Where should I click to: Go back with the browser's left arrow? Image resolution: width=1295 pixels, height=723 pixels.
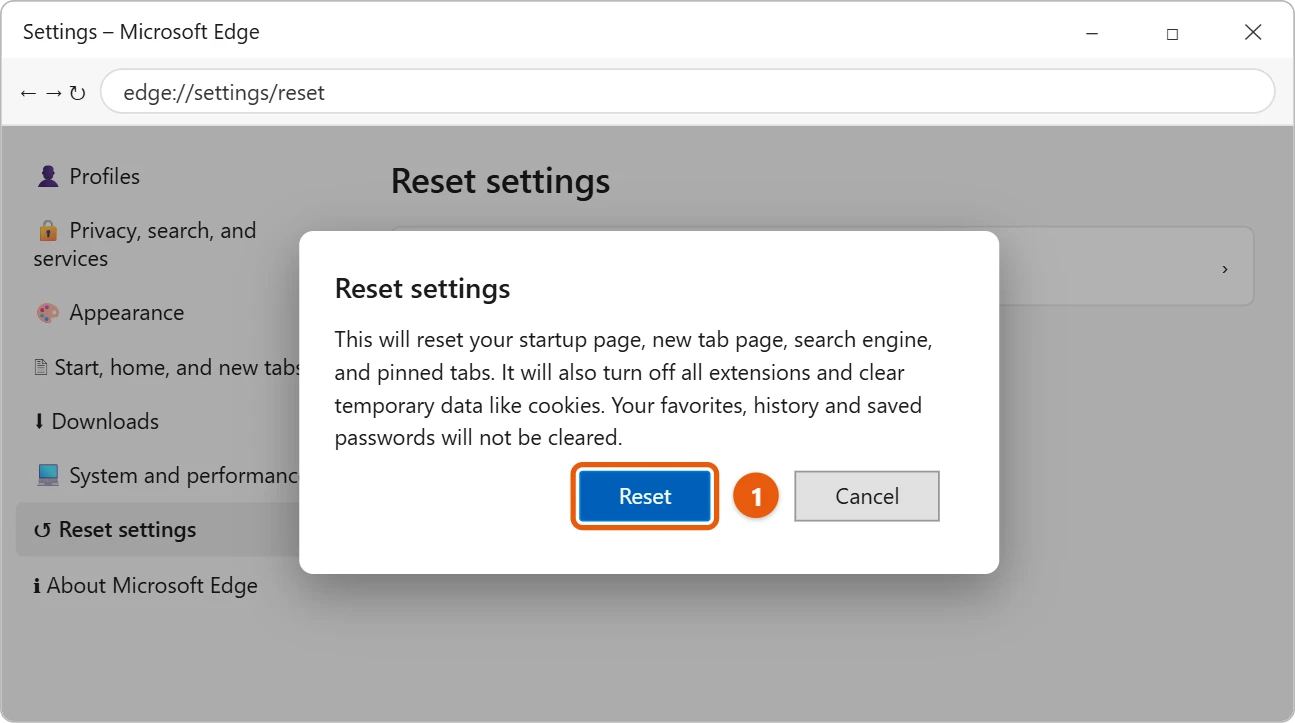click(x=28, y=93)
